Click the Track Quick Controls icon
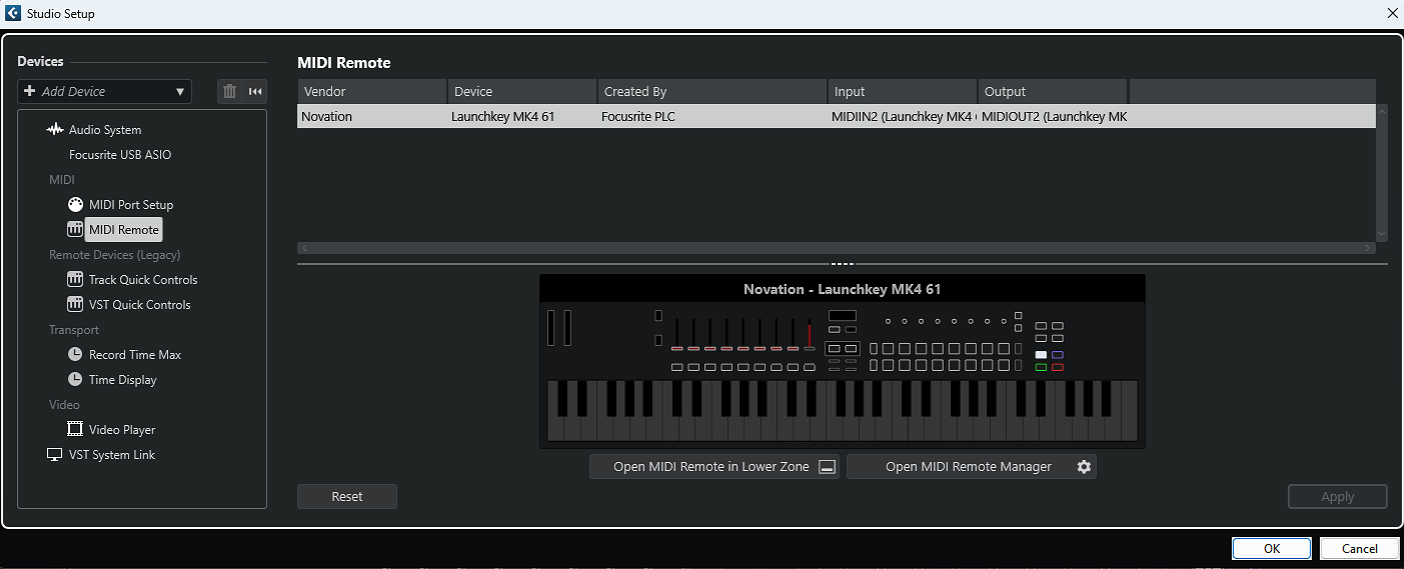1404x569 pixels. click(75, 279)
